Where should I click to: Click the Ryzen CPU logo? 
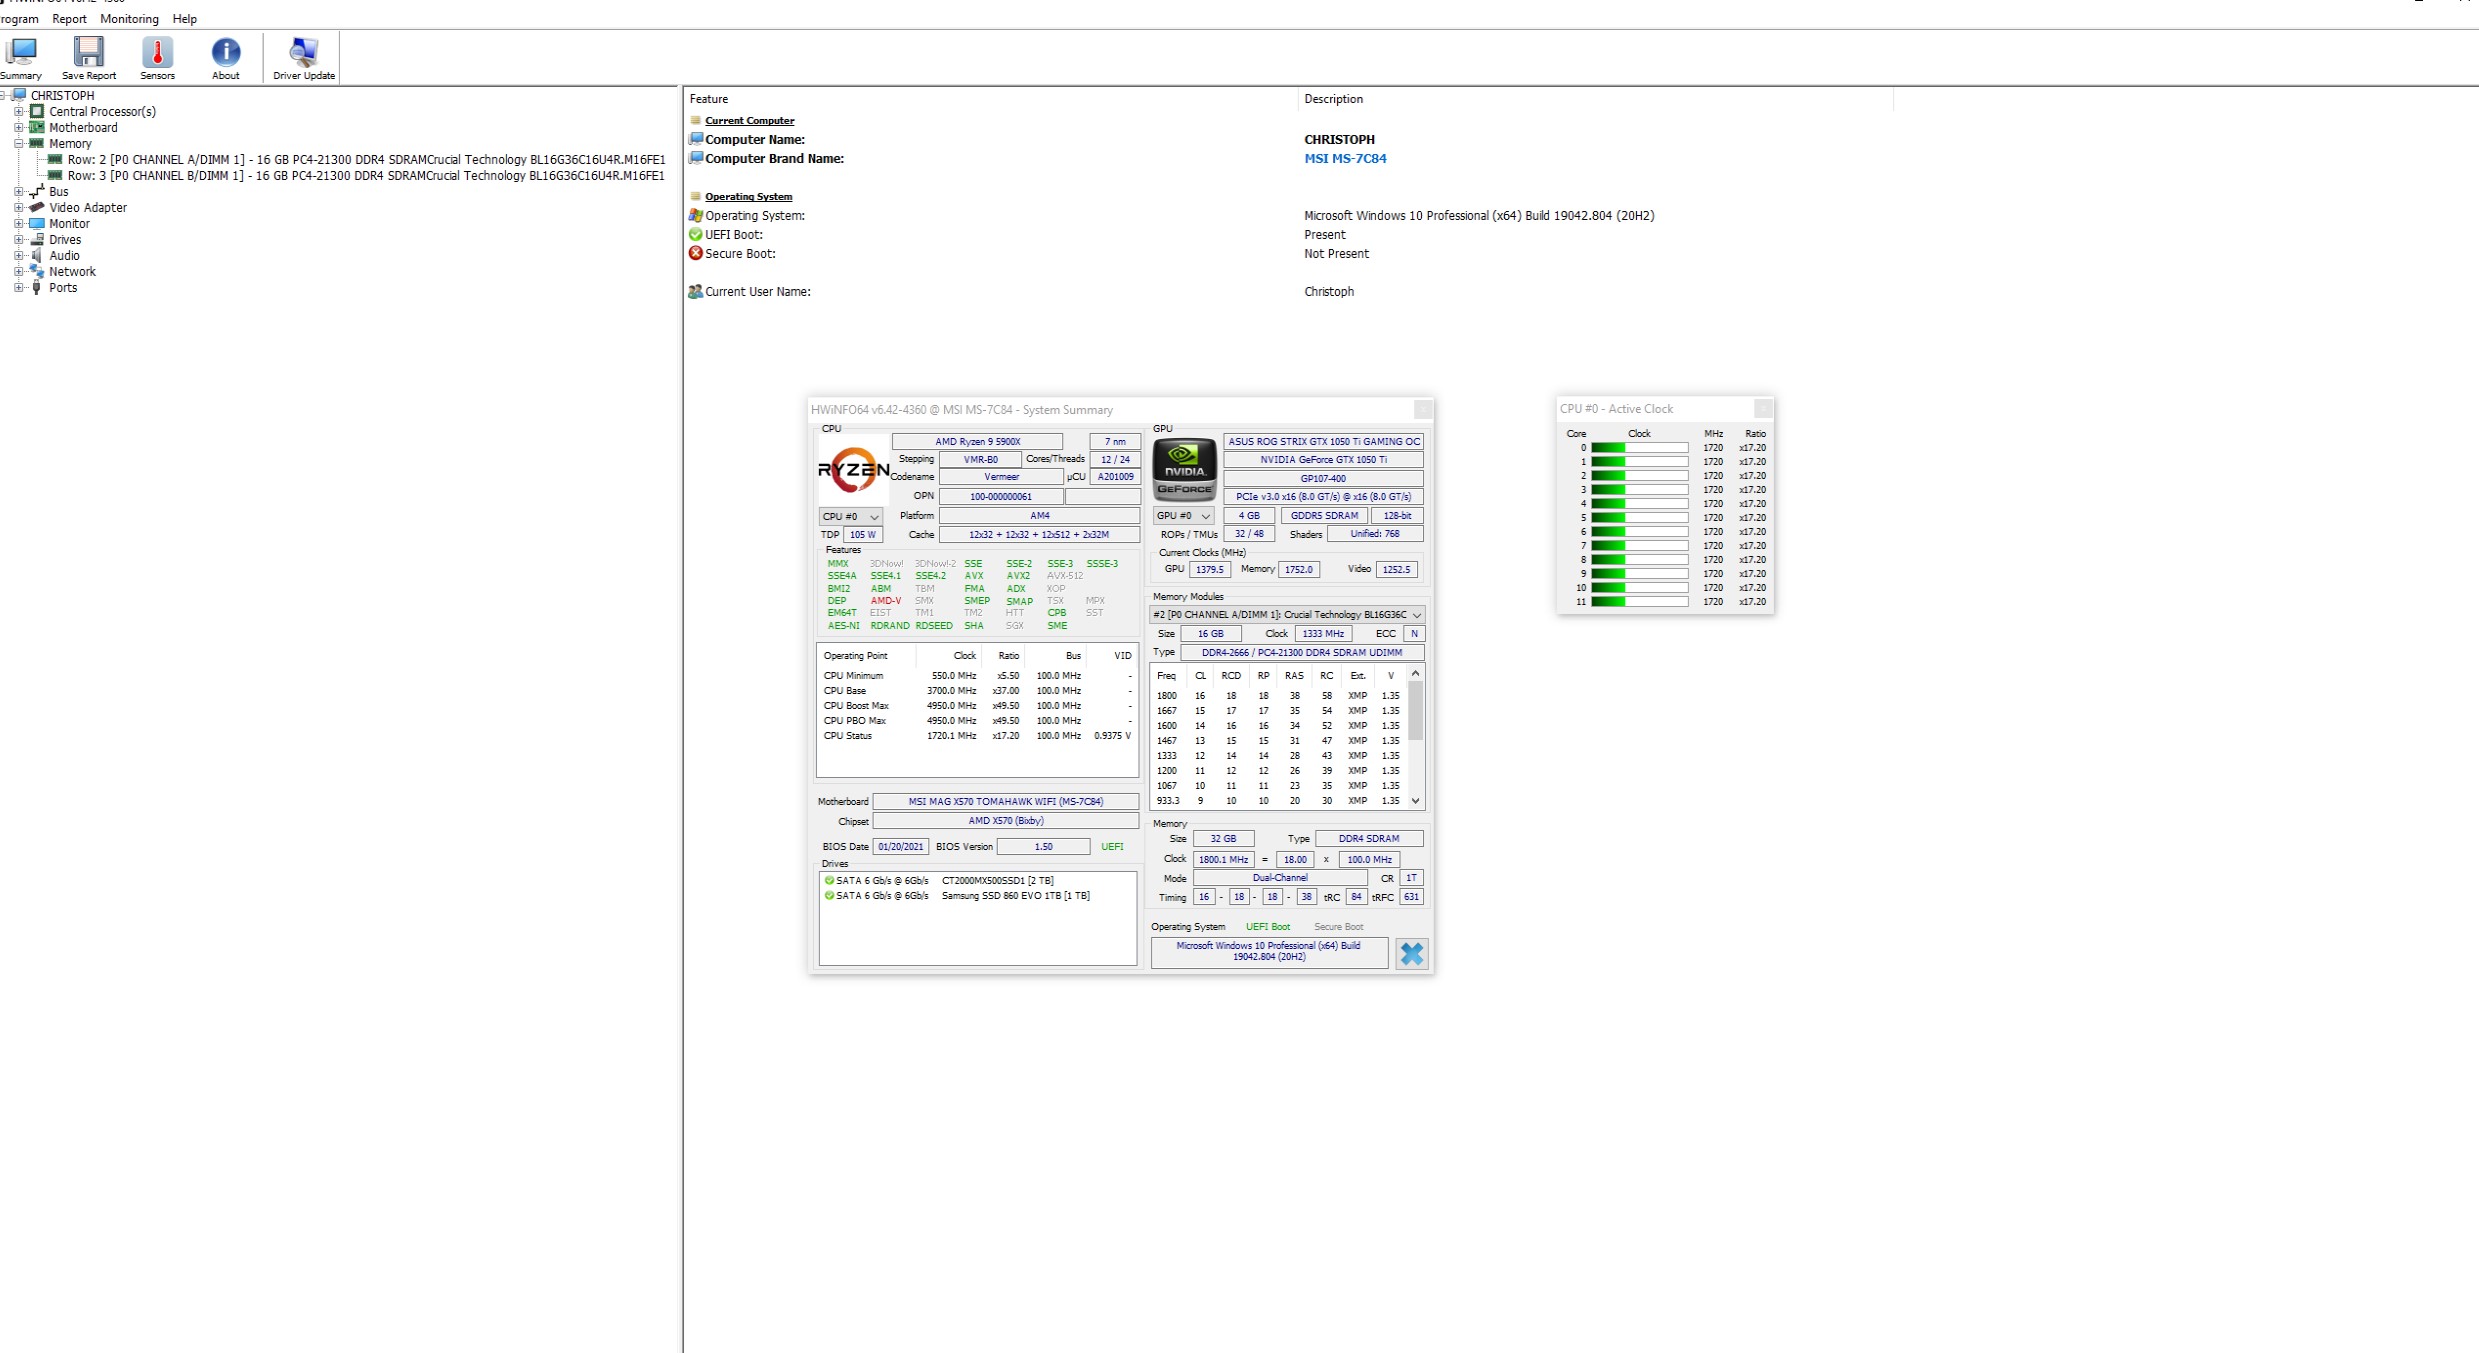(x=853, y=470)
